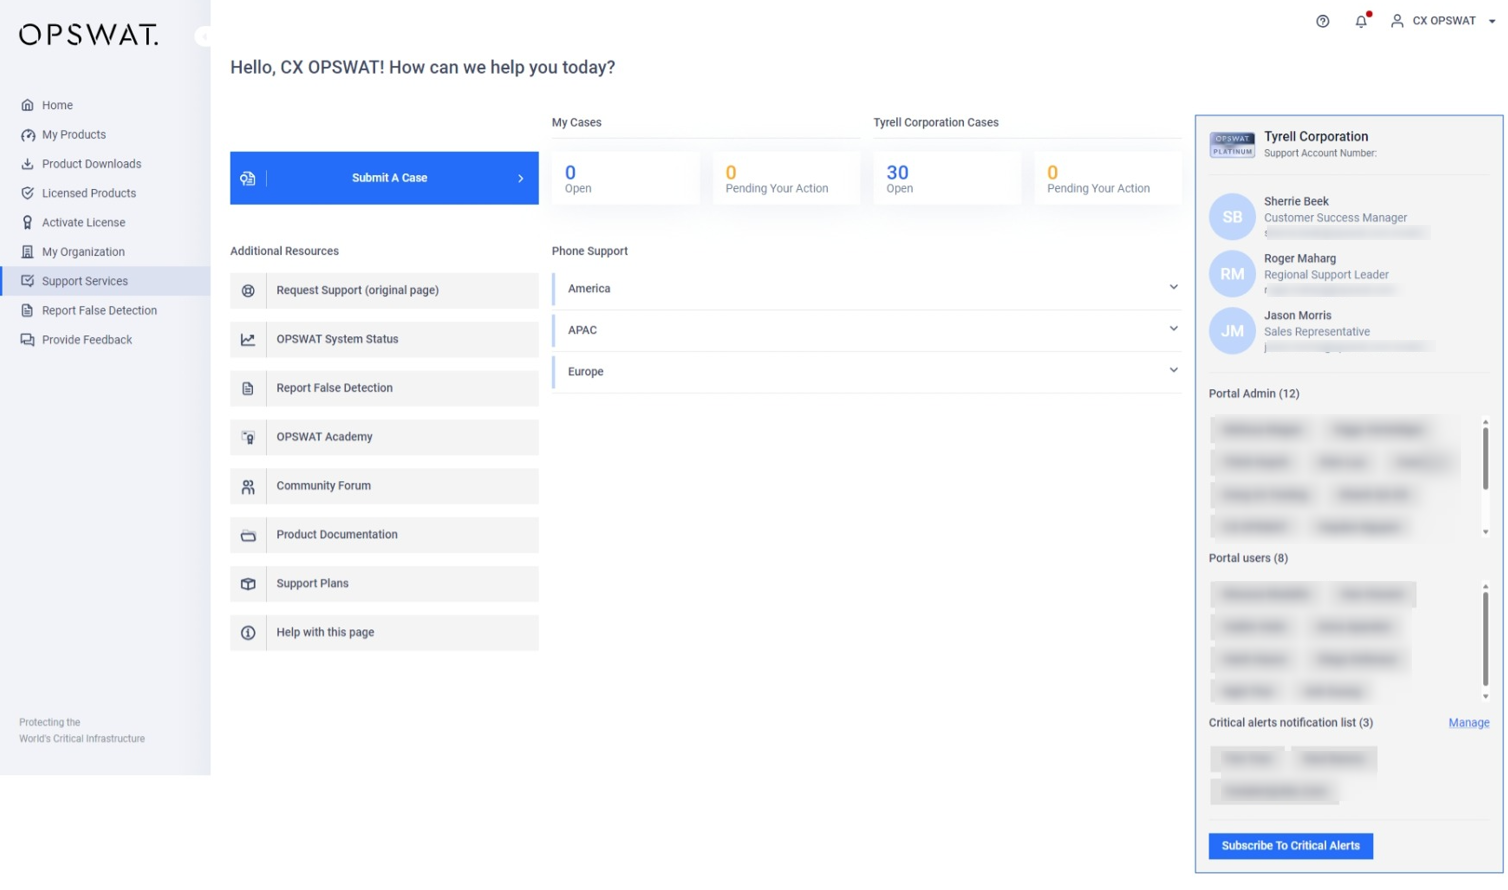Click the My Organization building icon
Viewport: 1508px width, 890px height.
(x=27, y=252)
